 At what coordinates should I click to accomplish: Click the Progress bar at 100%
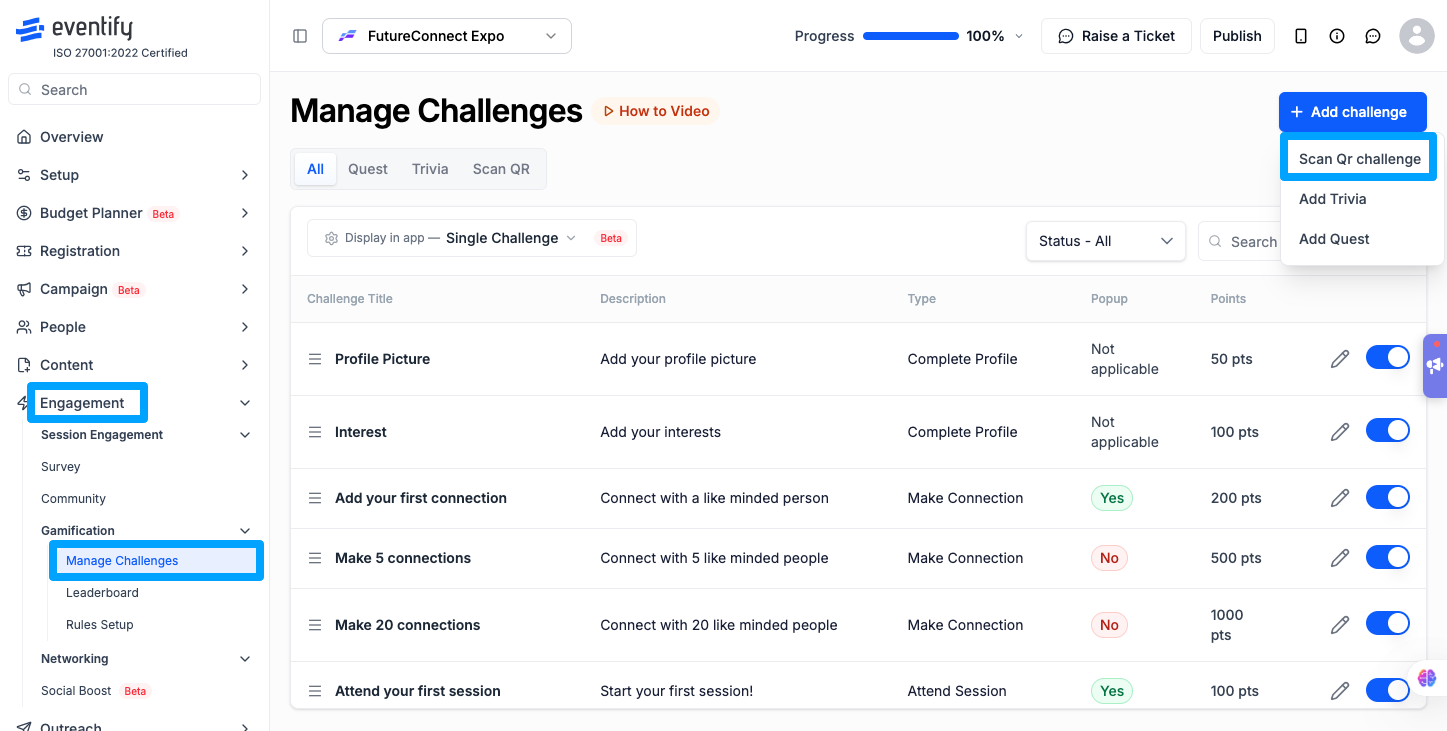click(910, 36)
